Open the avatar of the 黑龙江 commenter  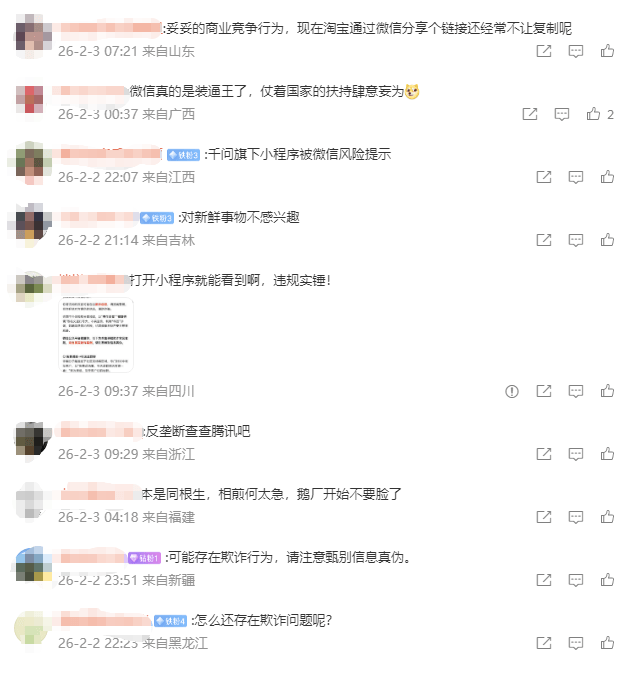tap(31, 629)
